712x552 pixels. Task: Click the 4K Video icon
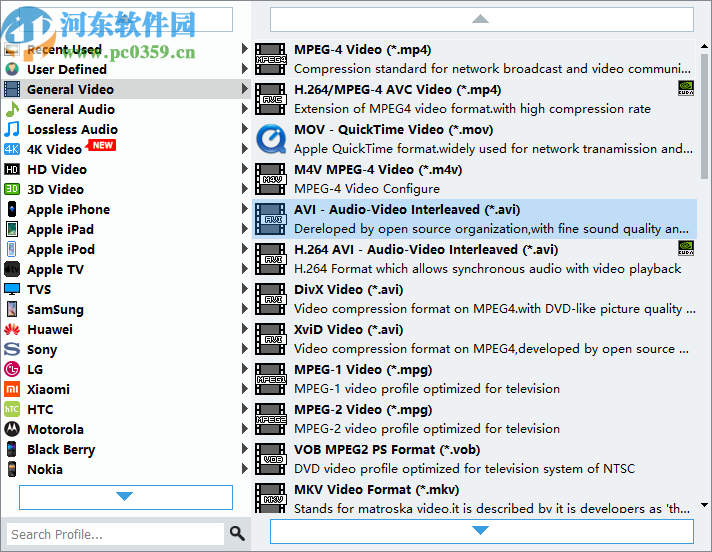click(x=12, y=149)
